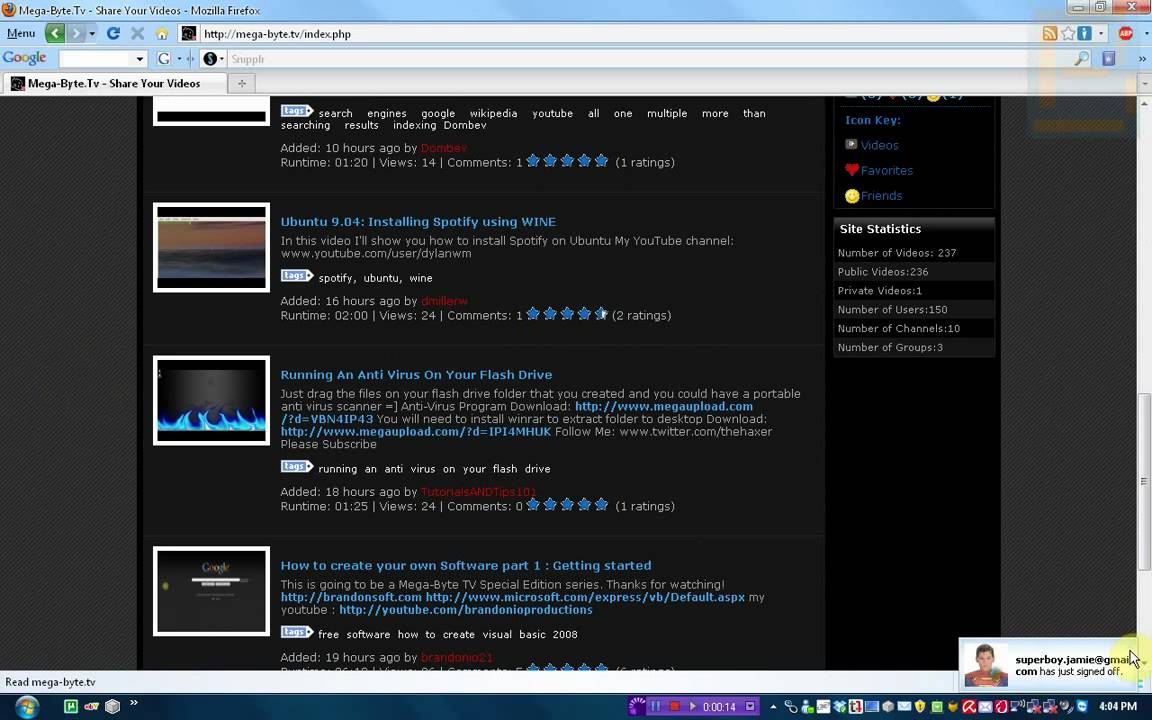Click the Spotify video thumbnail
The image size is (1152, 720).
point(212,248)
